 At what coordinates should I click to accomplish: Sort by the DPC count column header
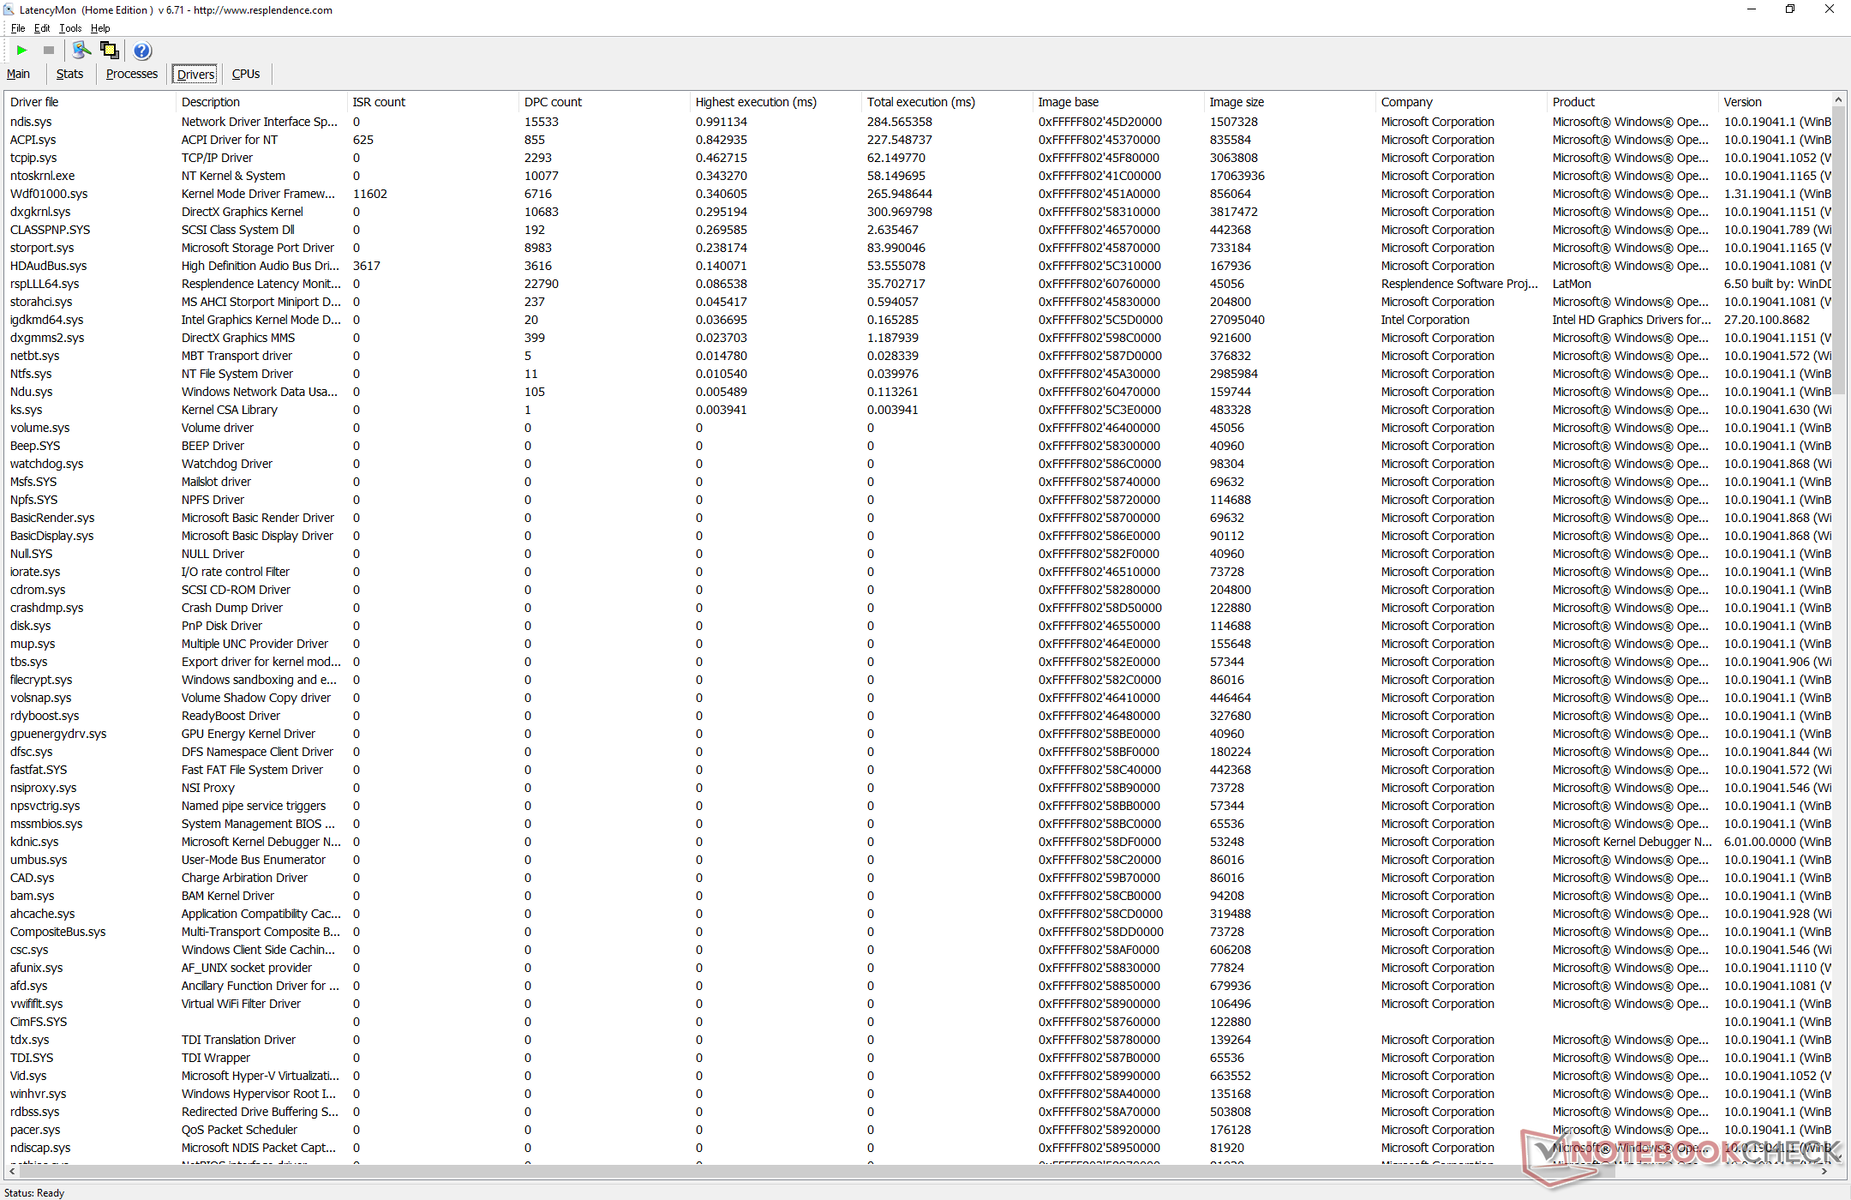(605, 102)
